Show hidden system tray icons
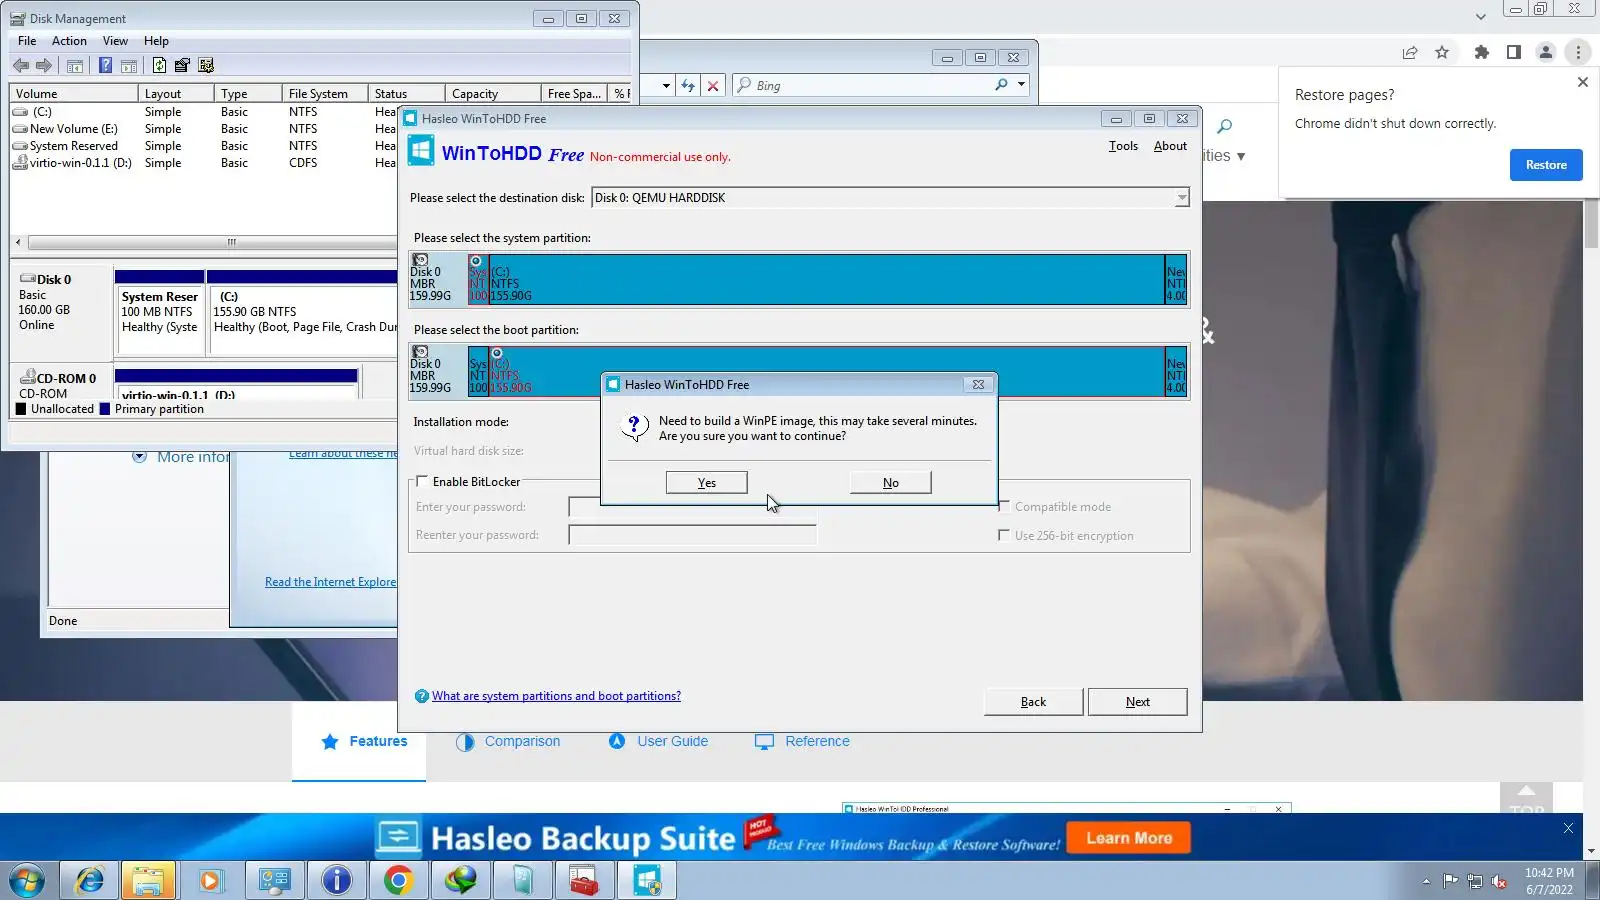Screen dimensions: 1600x900 click(x=1426, y=881)
